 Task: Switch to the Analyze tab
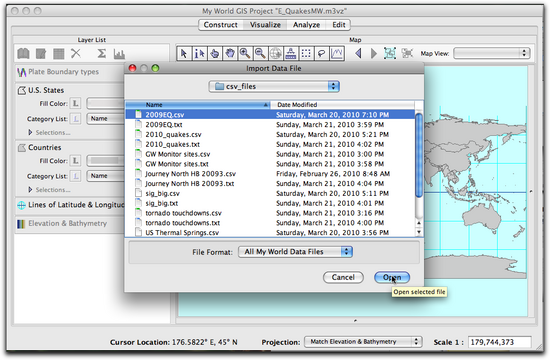pos(306,25)
